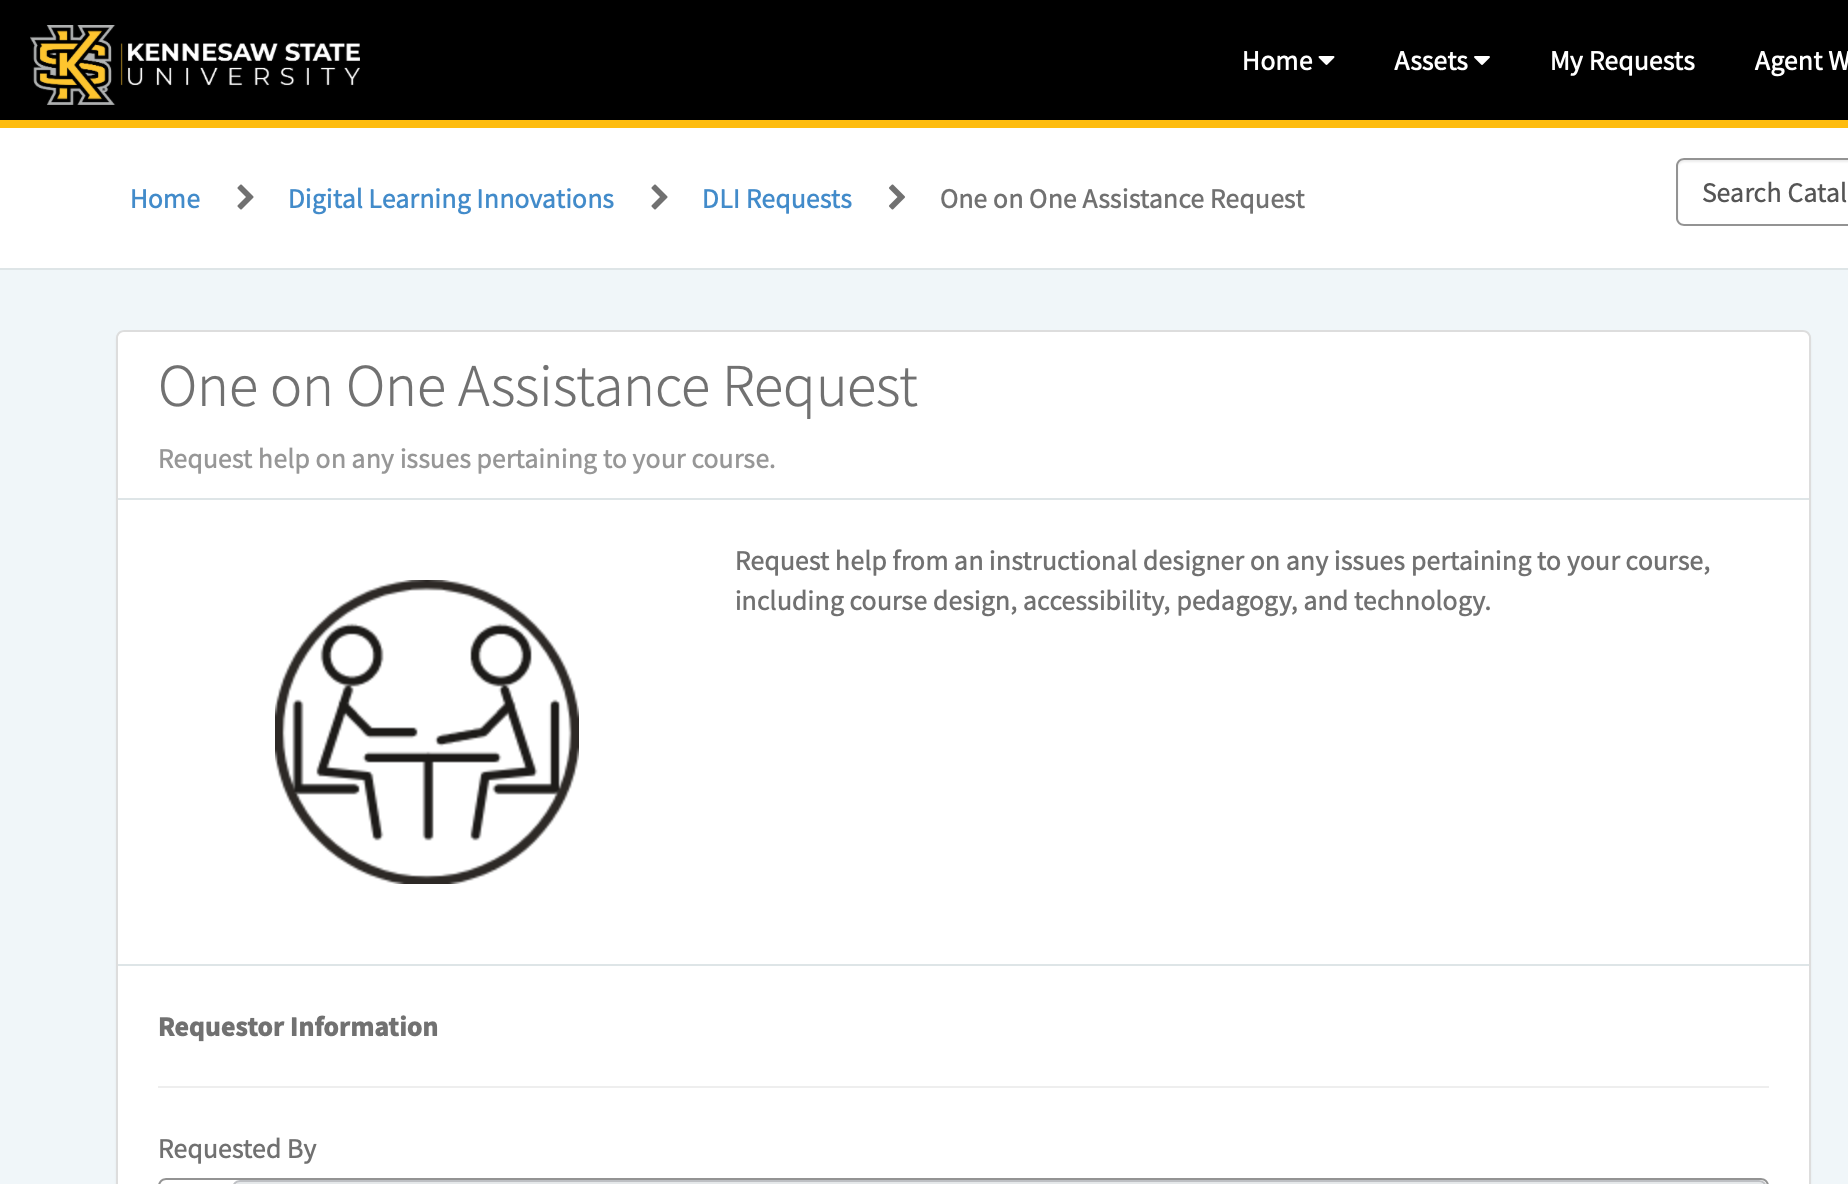Screen dimensions: 1848x1184
Task: Click the breadcrumb chevron after Home
Action: 243,199
